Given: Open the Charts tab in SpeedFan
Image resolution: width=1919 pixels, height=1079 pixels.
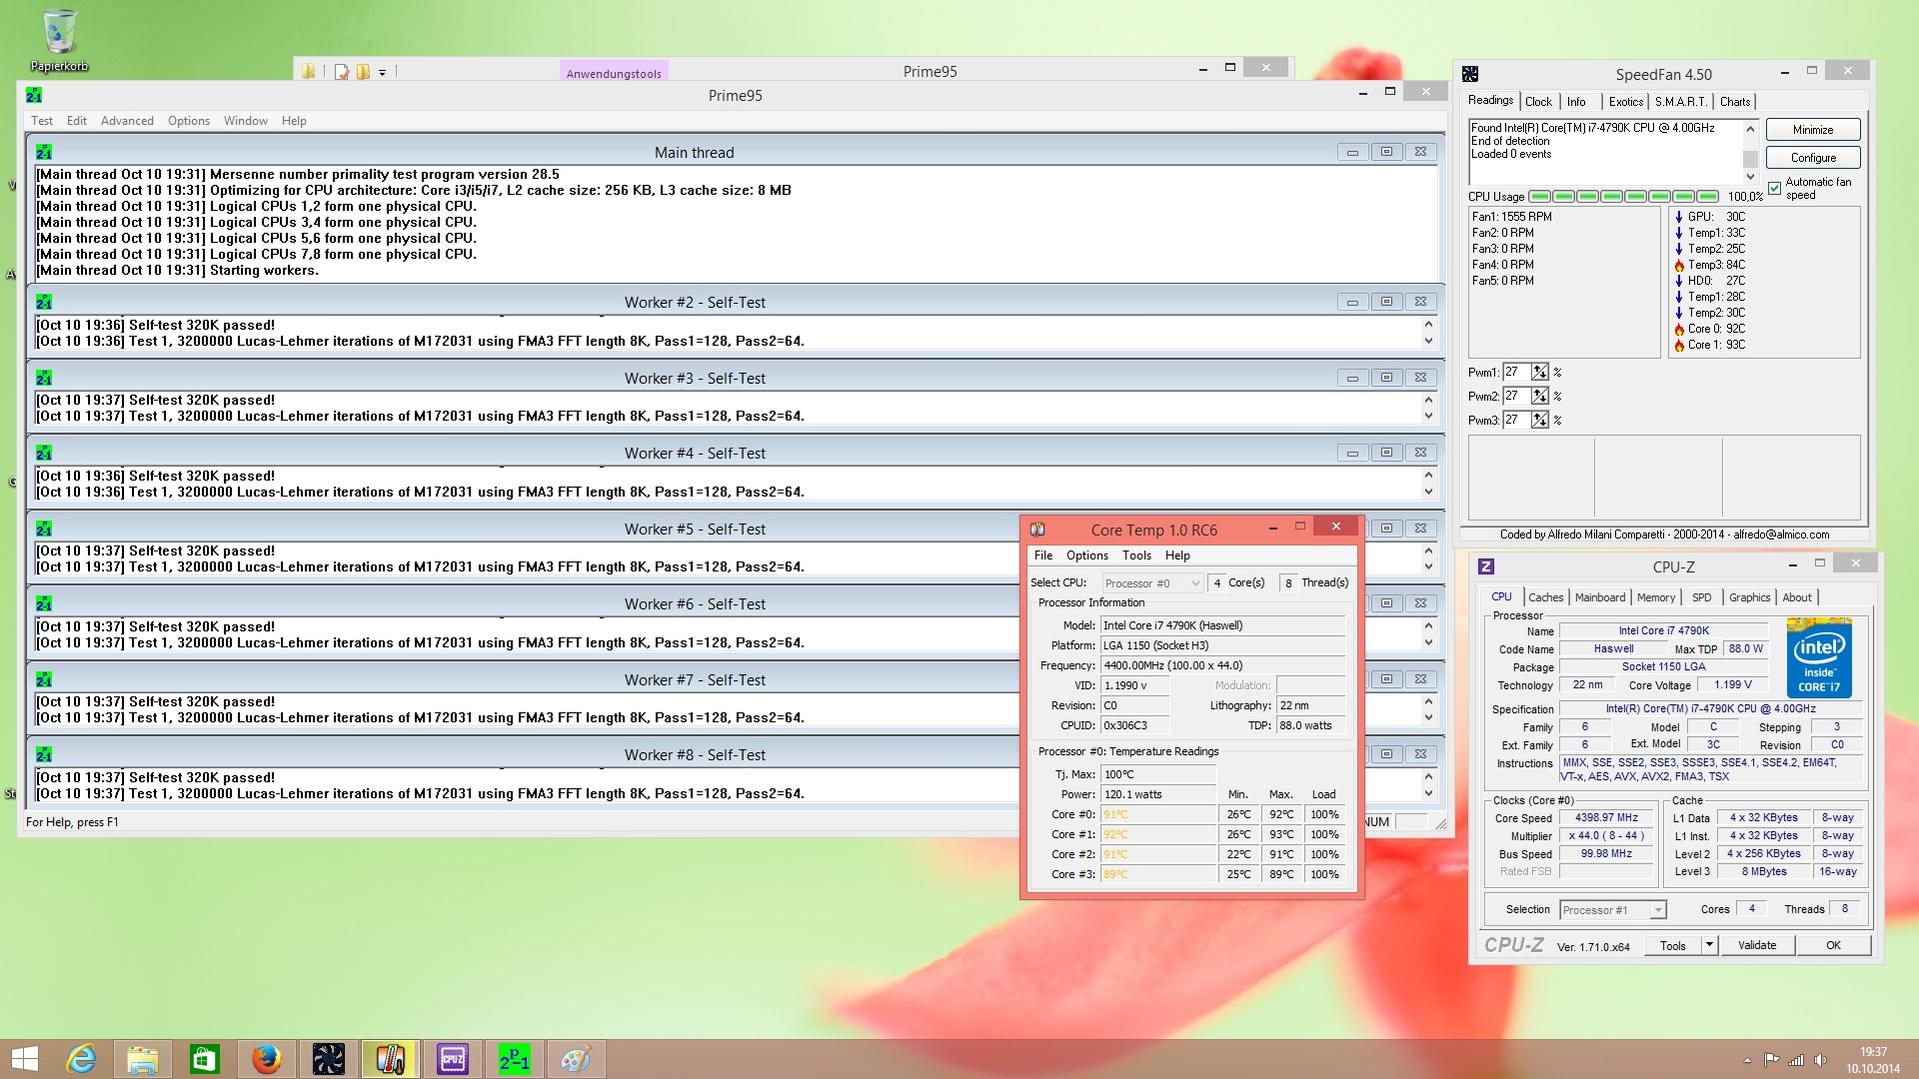Looking at the screenshot, I should click(1735, 102).
